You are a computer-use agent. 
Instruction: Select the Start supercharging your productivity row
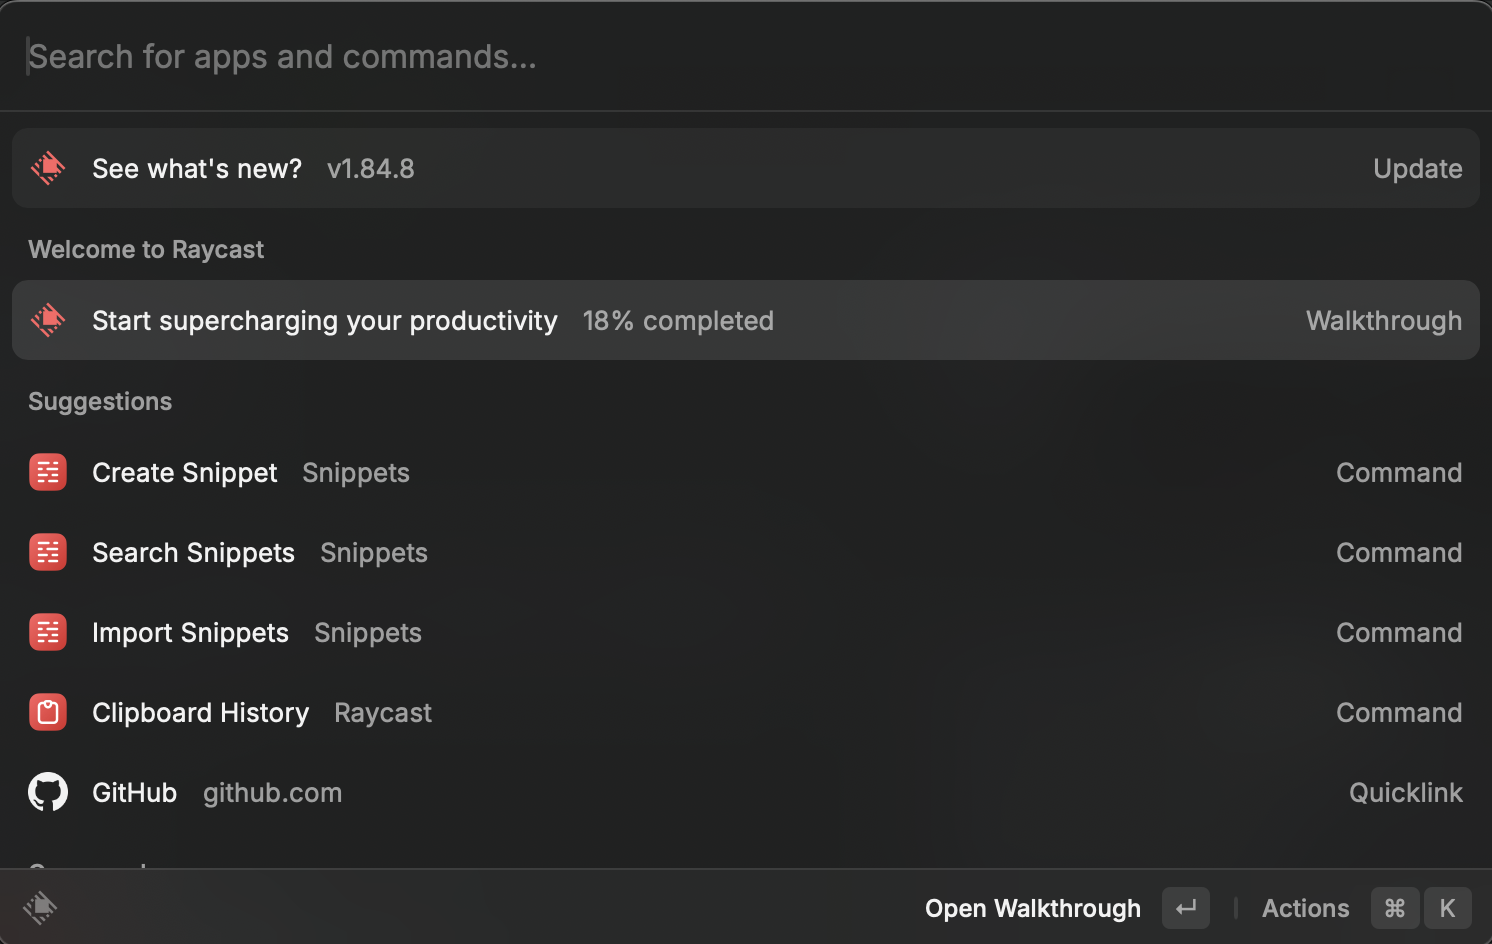(x=746, y=320)
